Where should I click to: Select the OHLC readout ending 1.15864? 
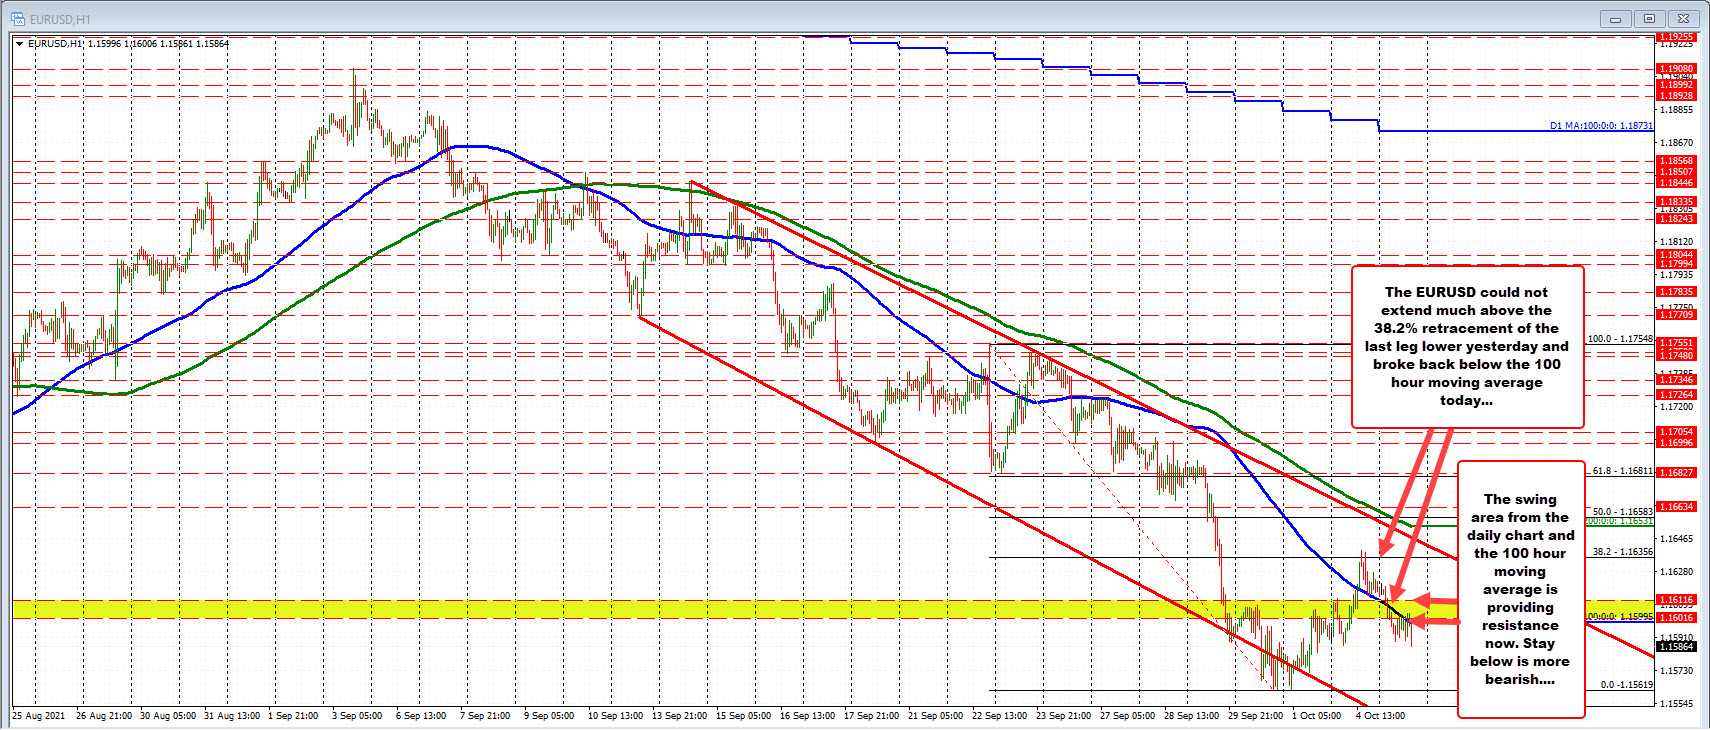[158, 44]
